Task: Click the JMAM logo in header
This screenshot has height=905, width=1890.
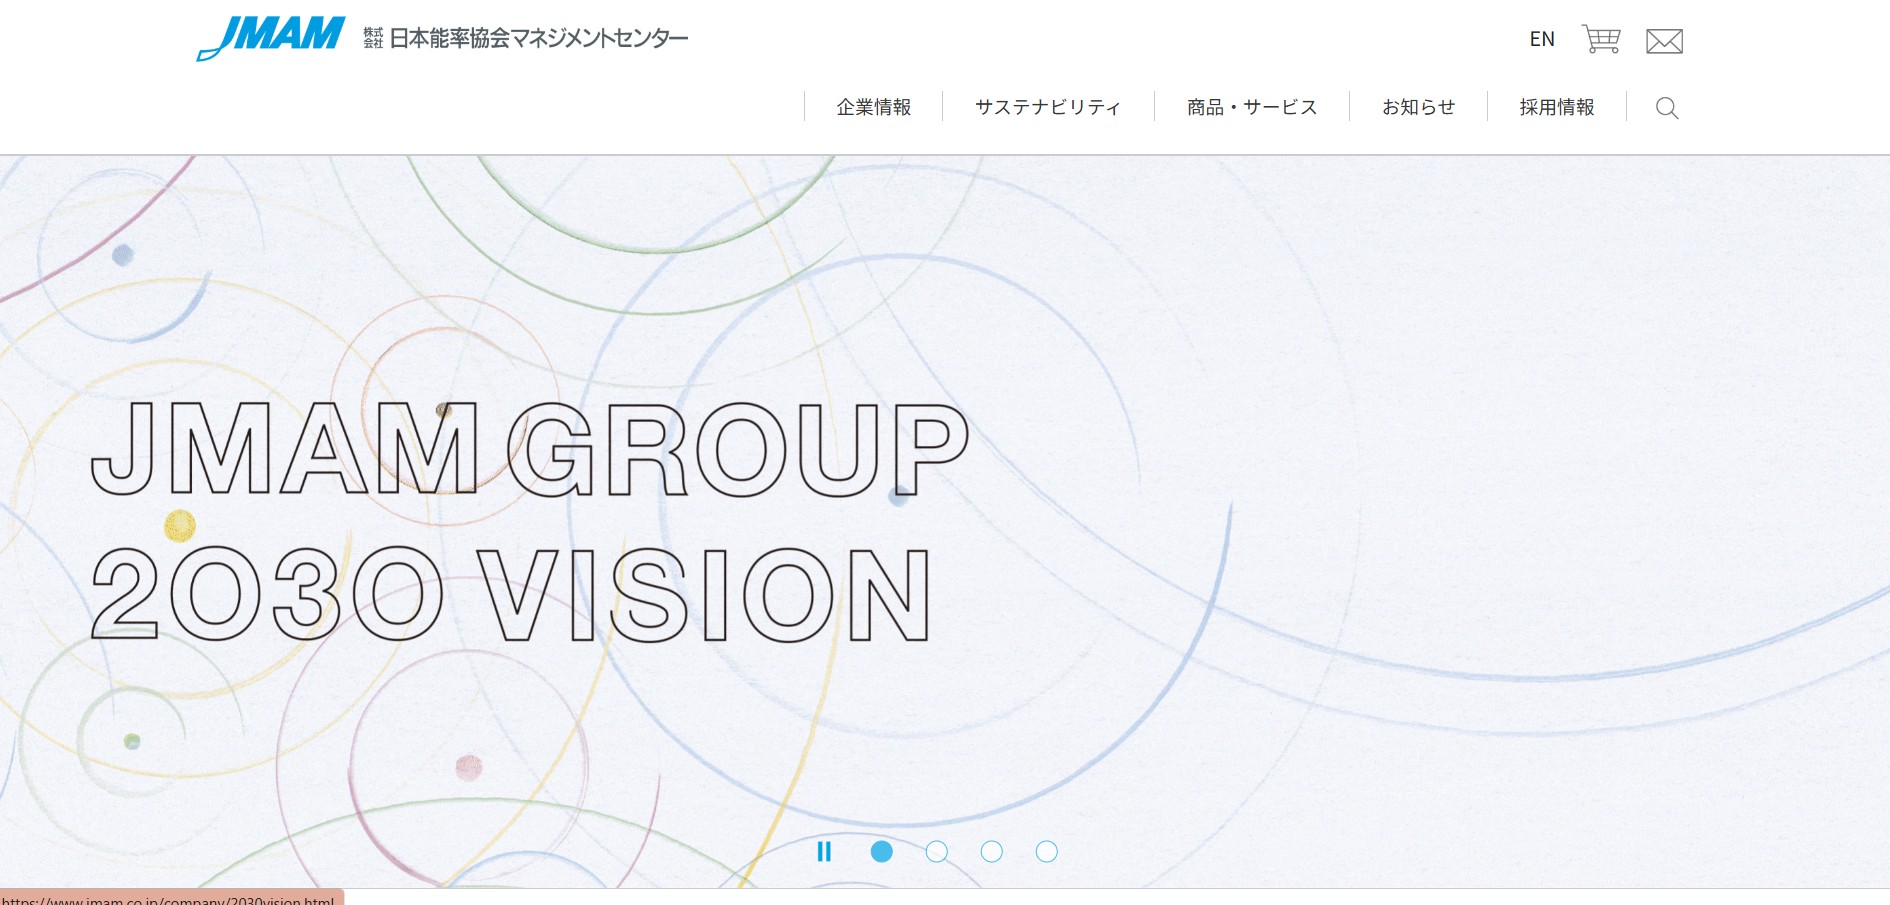Action: click(x=271, y=39)
